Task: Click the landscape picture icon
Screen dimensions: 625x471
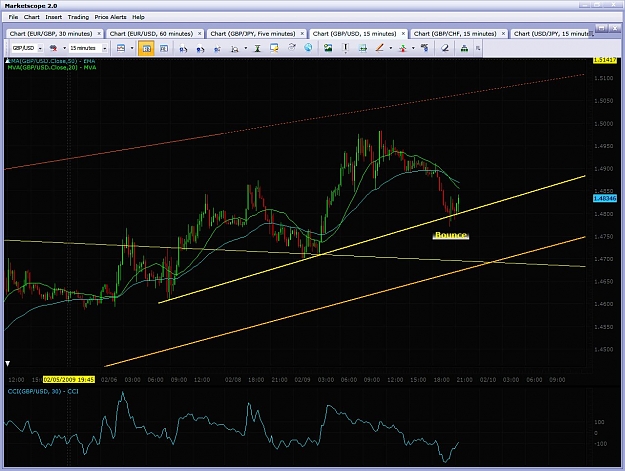Action: tap(328, 48)
